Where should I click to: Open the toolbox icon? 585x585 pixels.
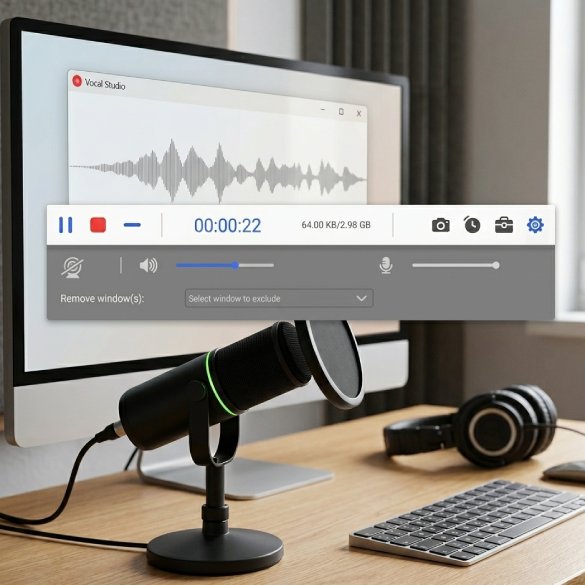coord(504,225)
